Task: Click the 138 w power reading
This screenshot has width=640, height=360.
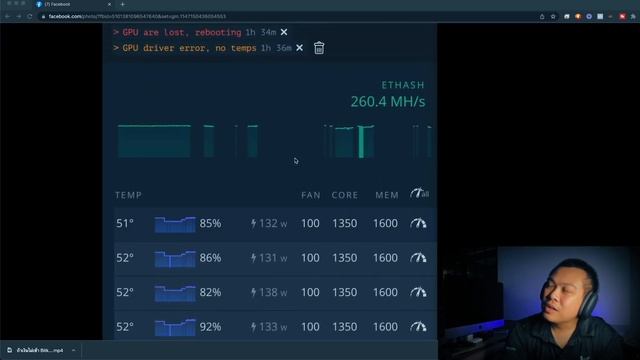Action: [x=269, y=292]
